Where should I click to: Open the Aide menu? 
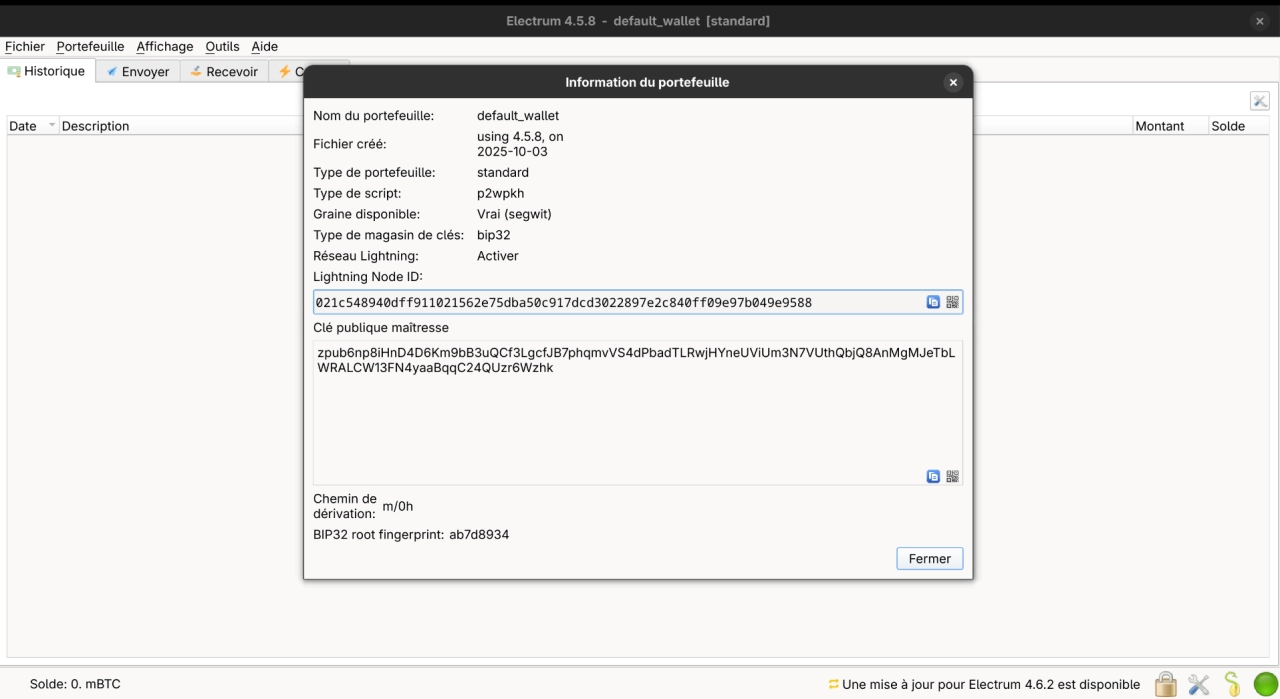point(264,46)
